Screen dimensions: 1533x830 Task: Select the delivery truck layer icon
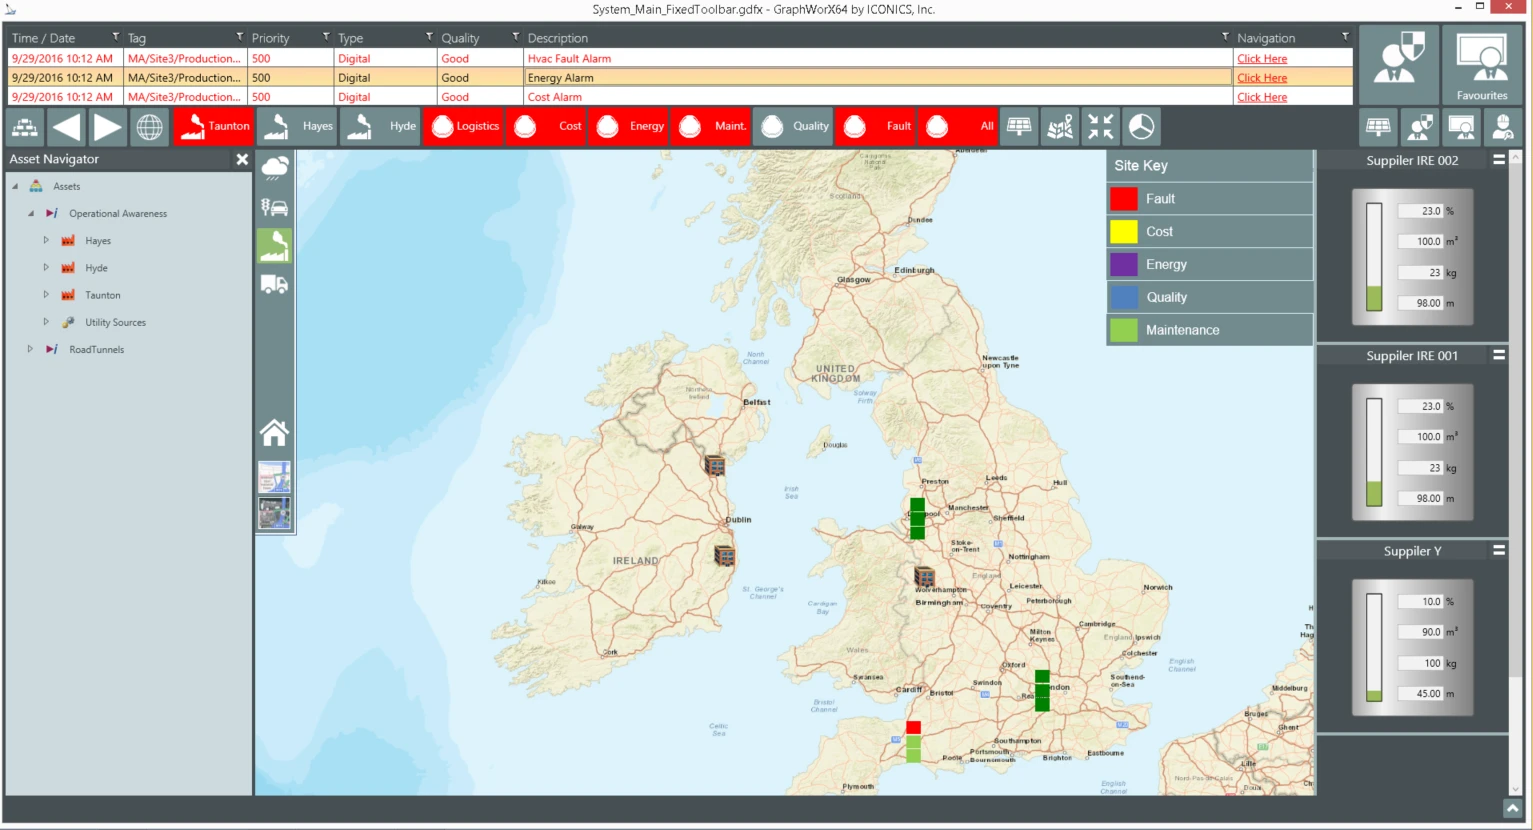274,285
